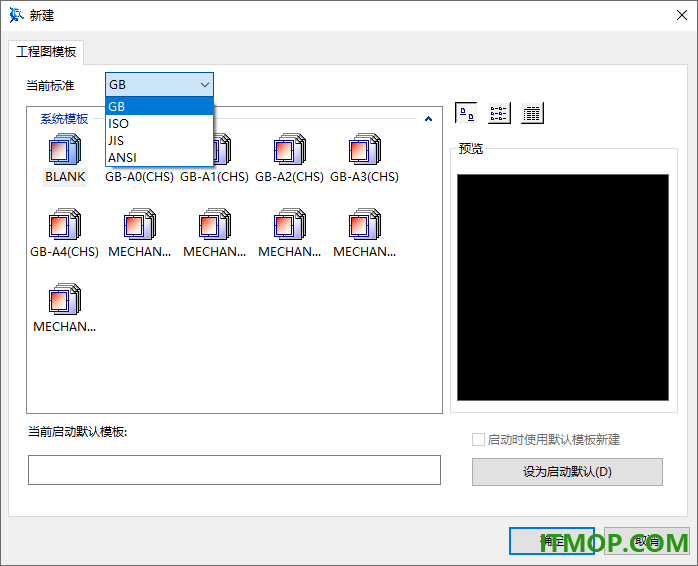
Task: Click the default template path field
Action: tap(234, 470)
